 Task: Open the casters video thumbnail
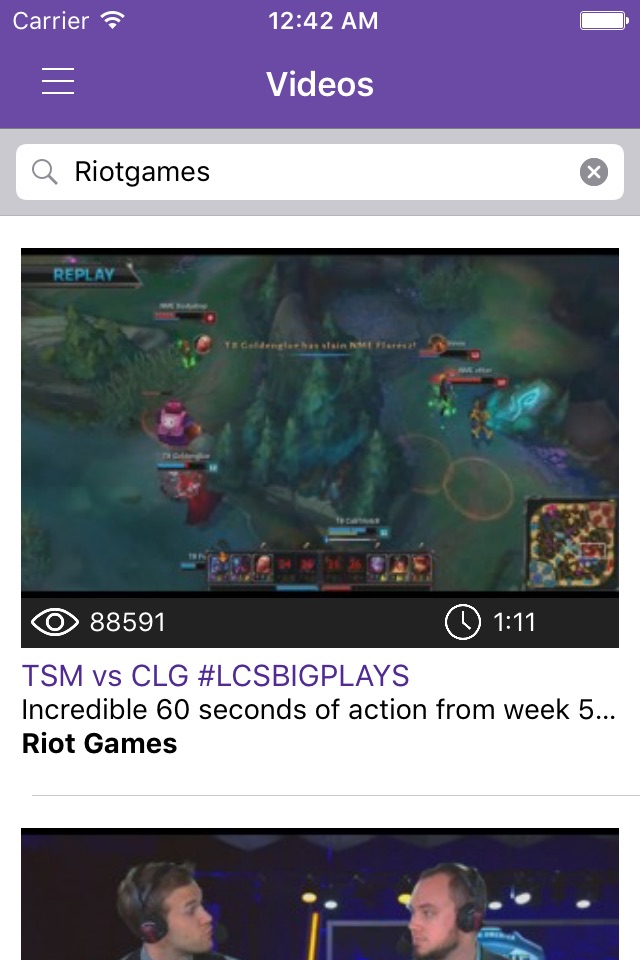[x=320, y=894]
